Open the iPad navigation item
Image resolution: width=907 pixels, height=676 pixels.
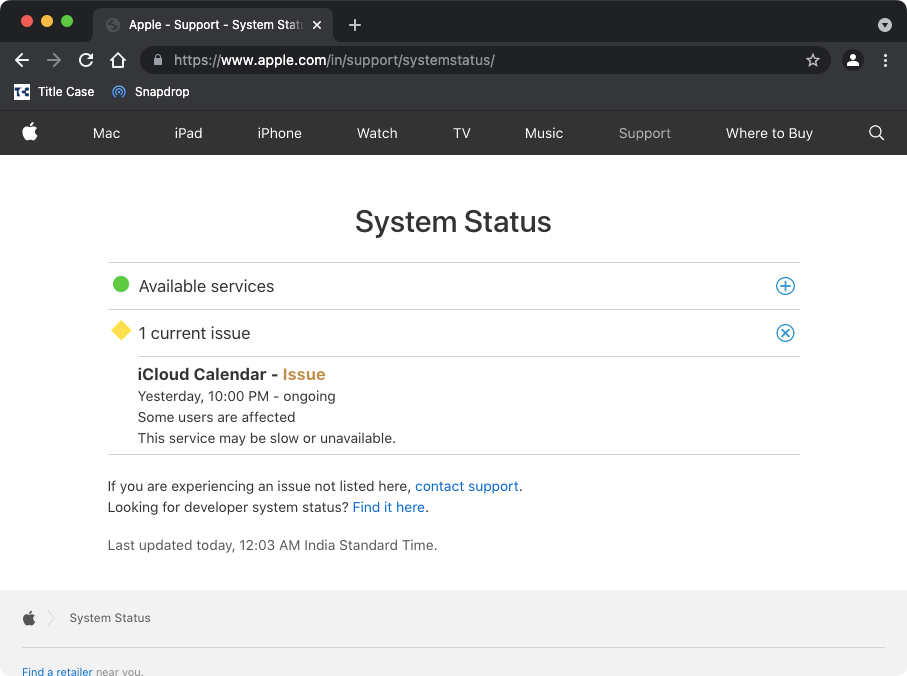[189, 134]
